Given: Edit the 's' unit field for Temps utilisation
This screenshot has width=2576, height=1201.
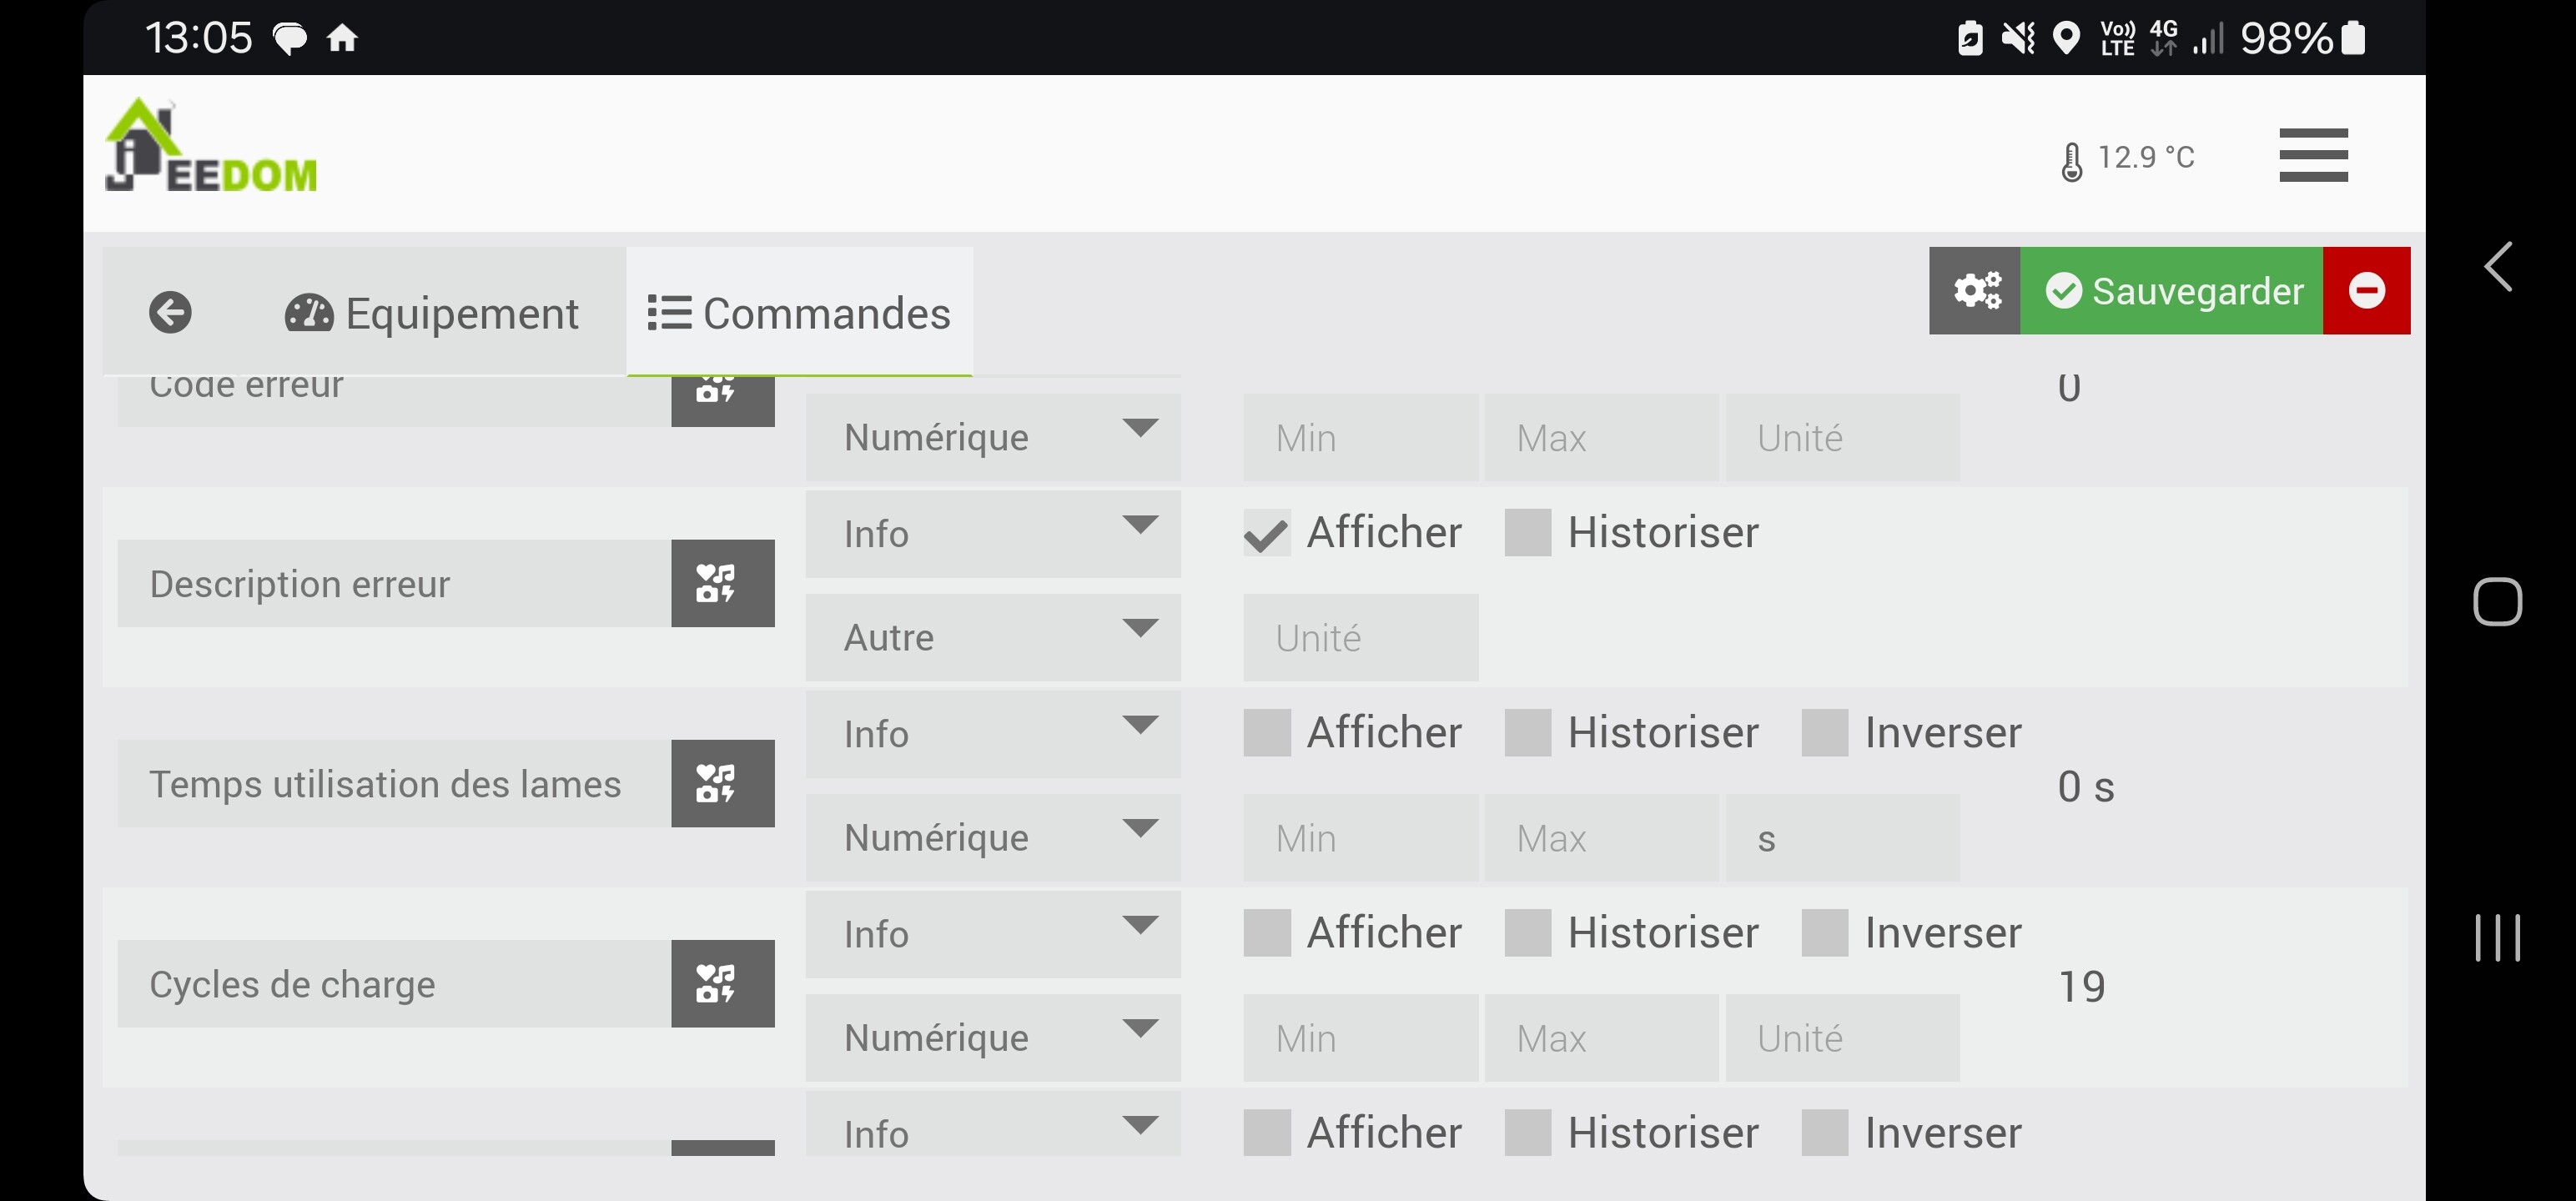Looking at the screenshot, I should [1842, 837].
